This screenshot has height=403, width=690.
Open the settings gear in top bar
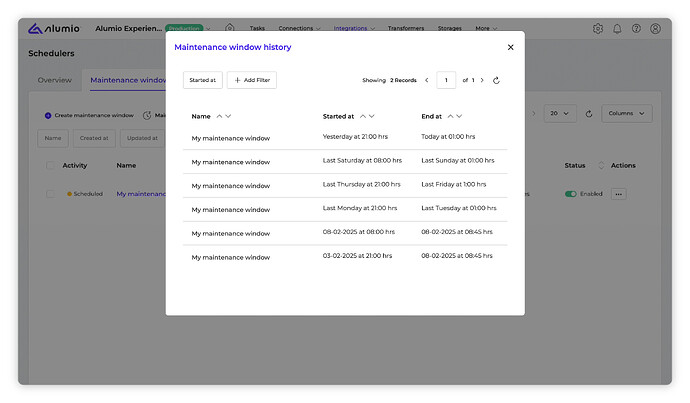pos(598,29)
